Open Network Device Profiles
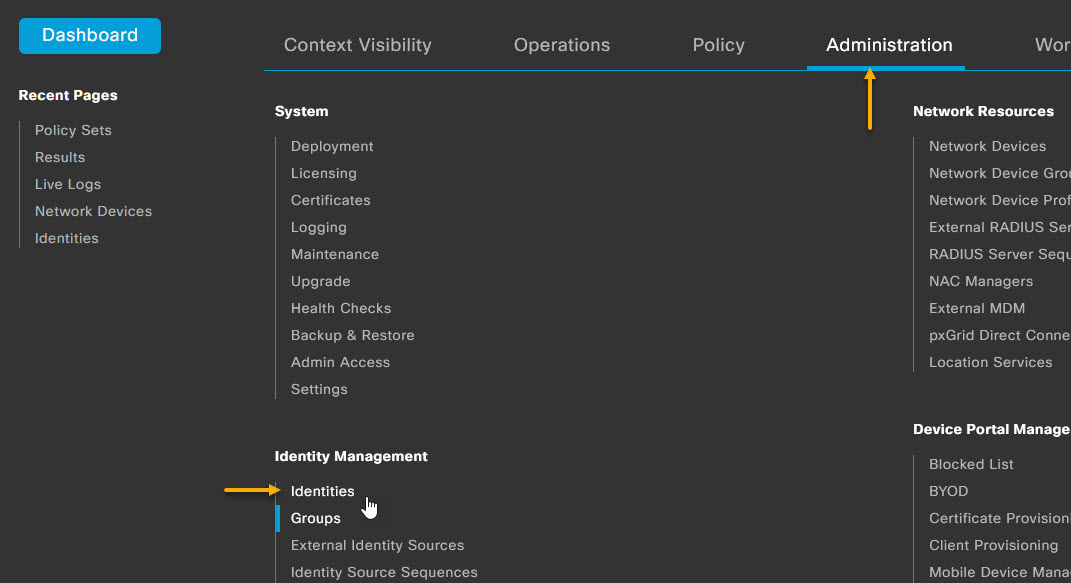The width and height of the screenshot is (1071, 583). (1000, 200)
